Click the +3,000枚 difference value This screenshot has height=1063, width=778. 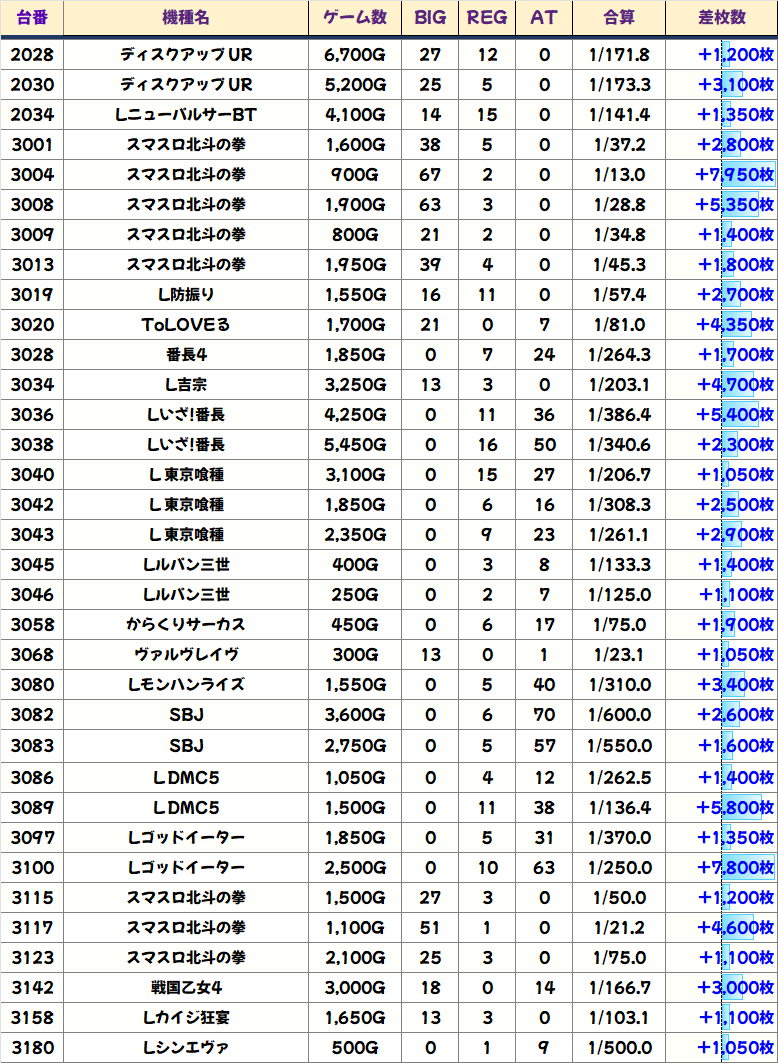point(736,987)
